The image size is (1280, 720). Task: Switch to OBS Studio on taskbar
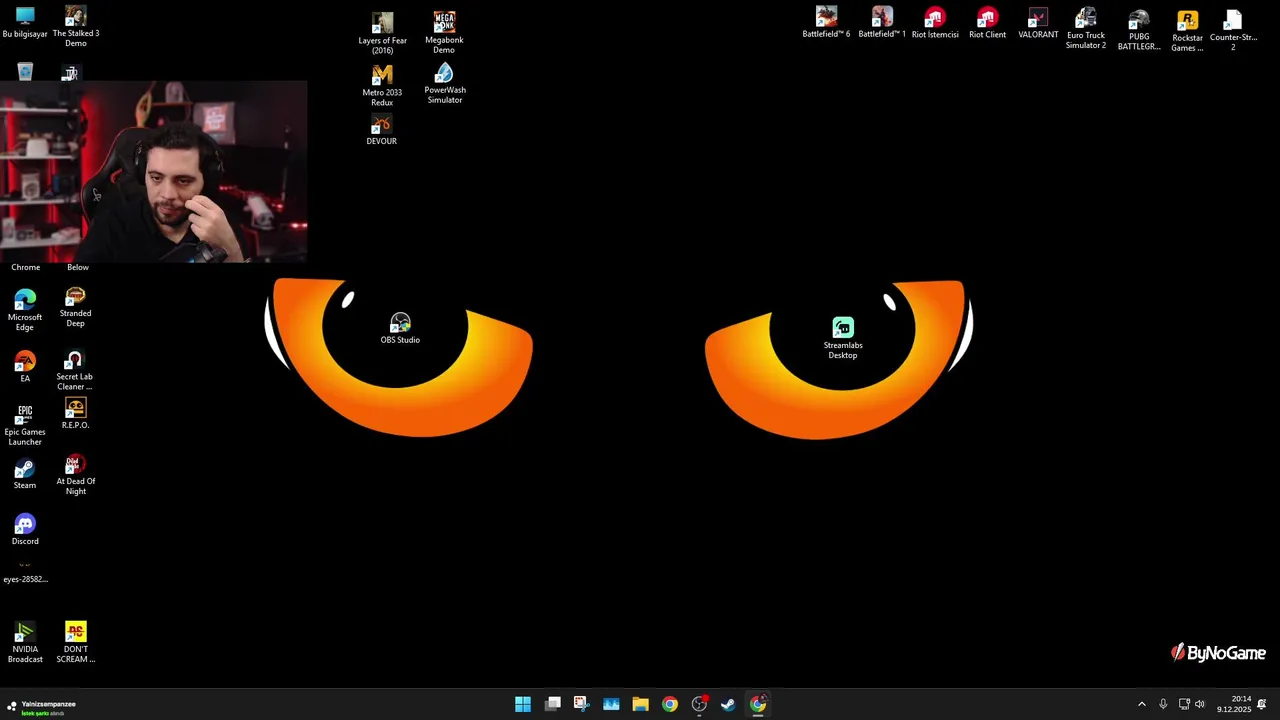[699, 704]
